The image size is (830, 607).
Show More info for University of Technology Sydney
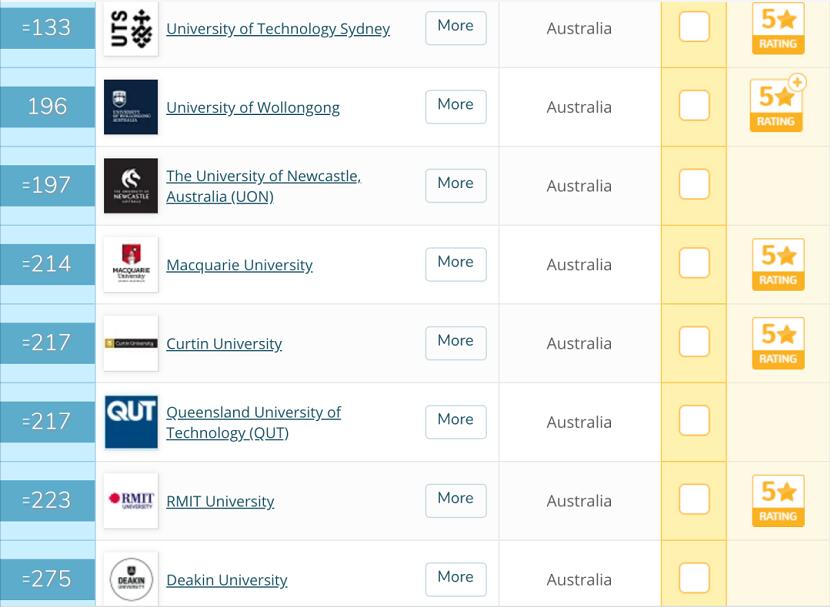coord(456,27)
